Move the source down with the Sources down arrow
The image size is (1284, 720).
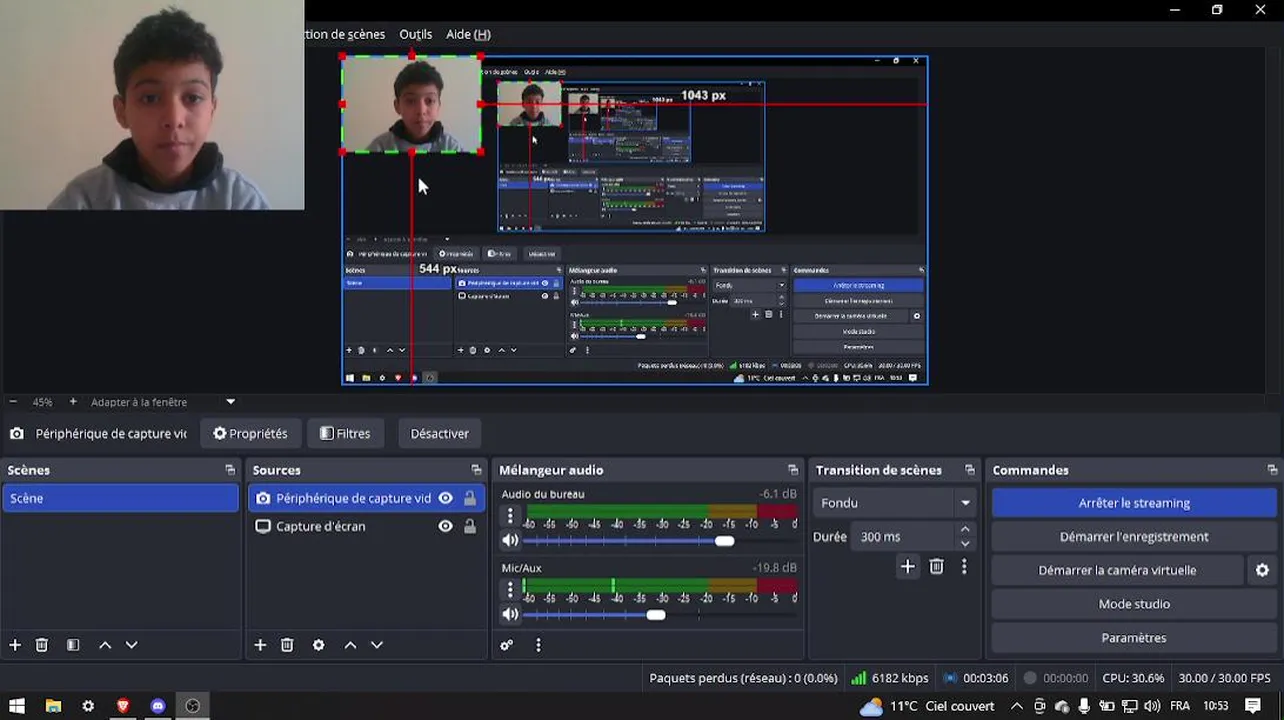377,645
